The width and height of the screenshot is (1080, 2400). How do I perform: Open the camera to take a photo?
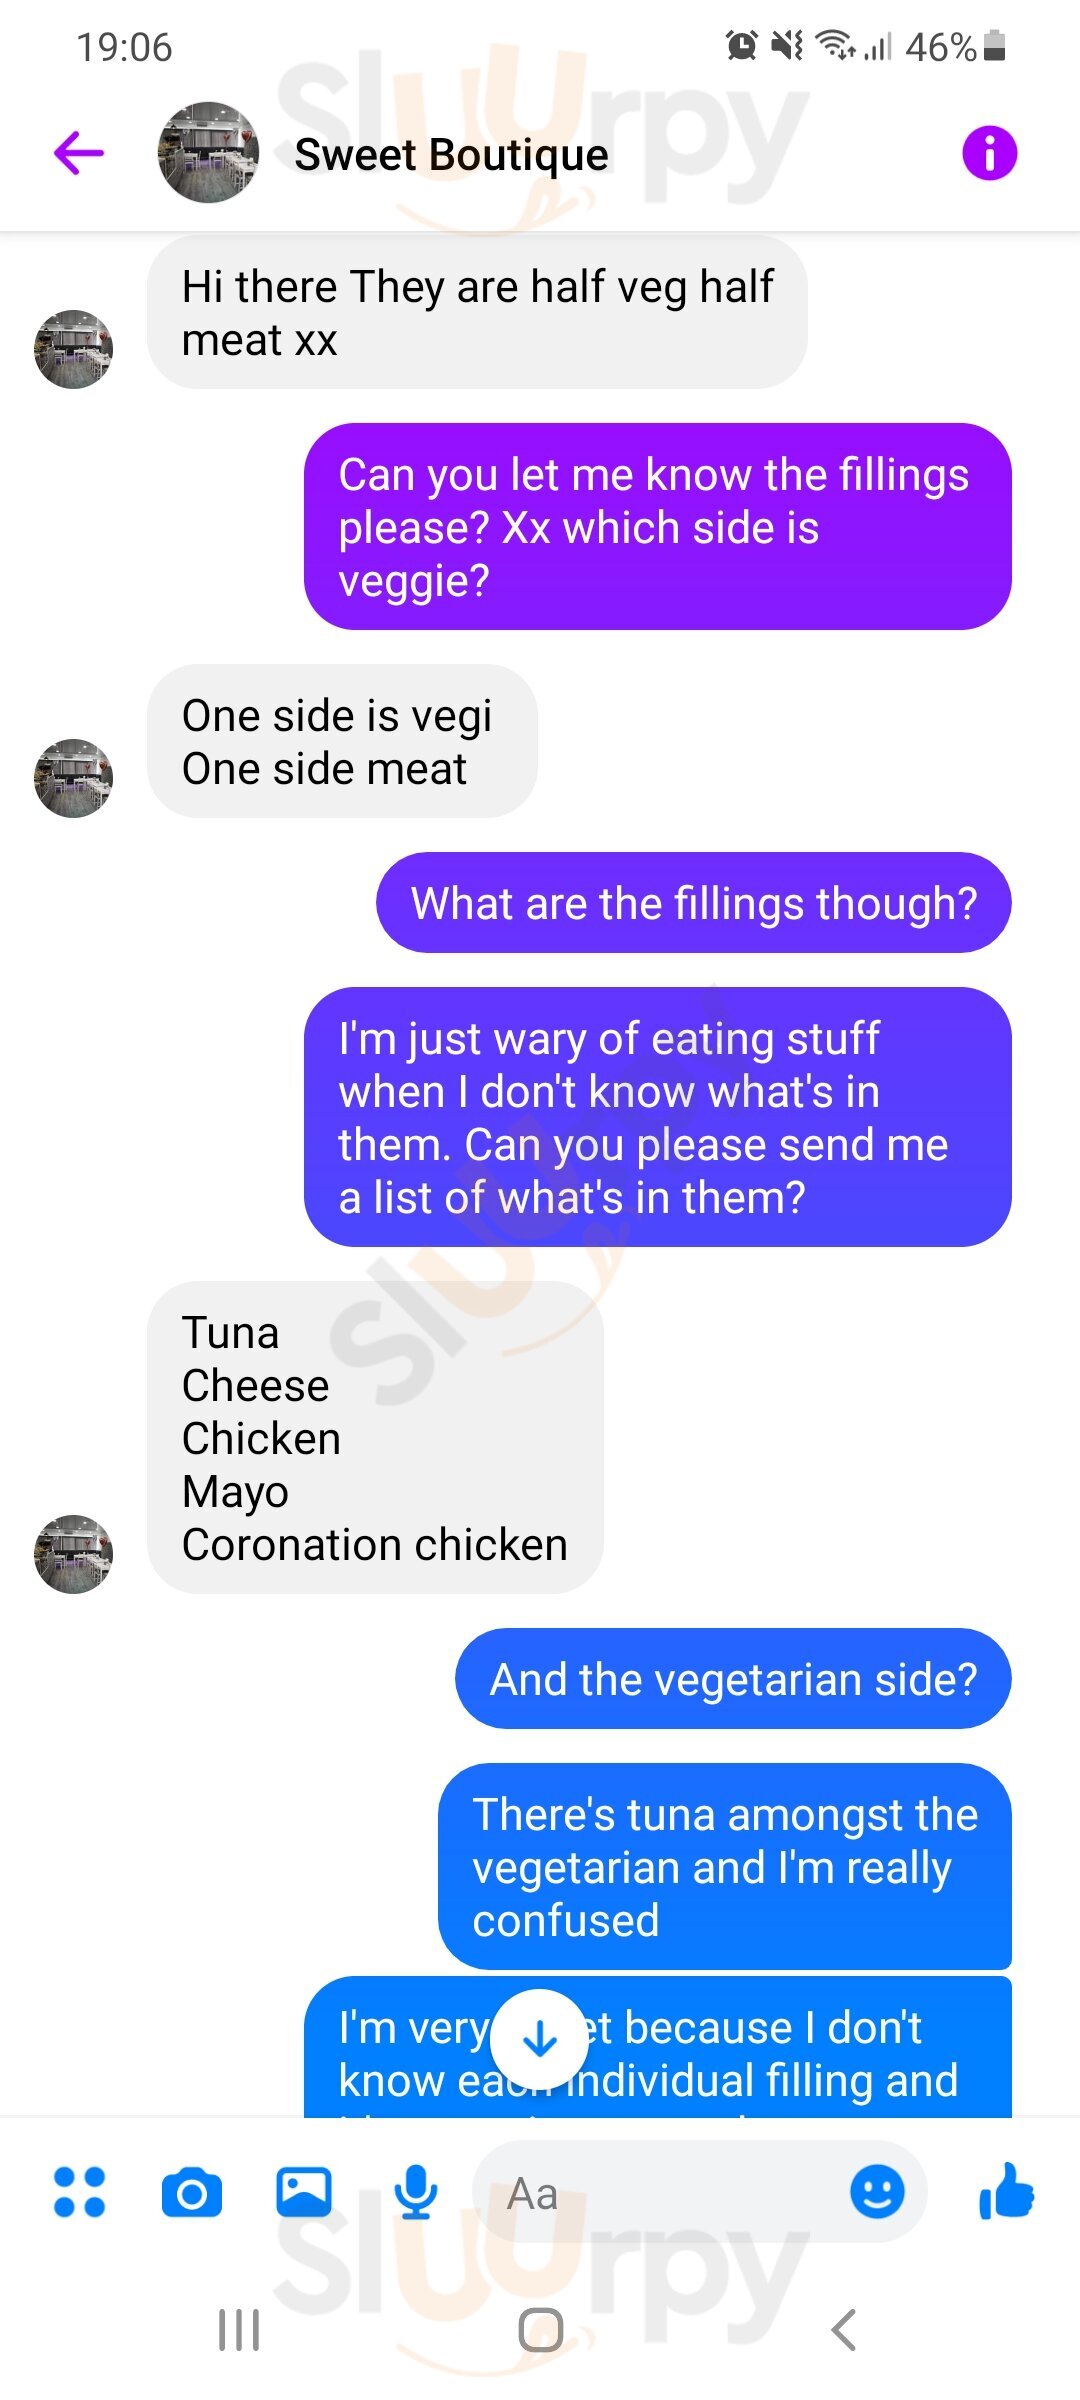tap(191, 2193)
